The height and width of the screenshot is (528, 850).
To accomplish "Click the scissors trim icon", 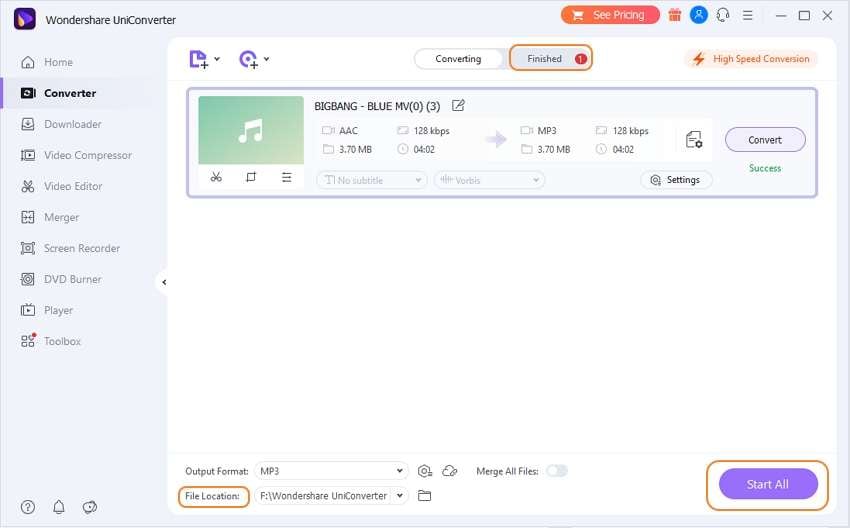I will (x=216, y=177).
